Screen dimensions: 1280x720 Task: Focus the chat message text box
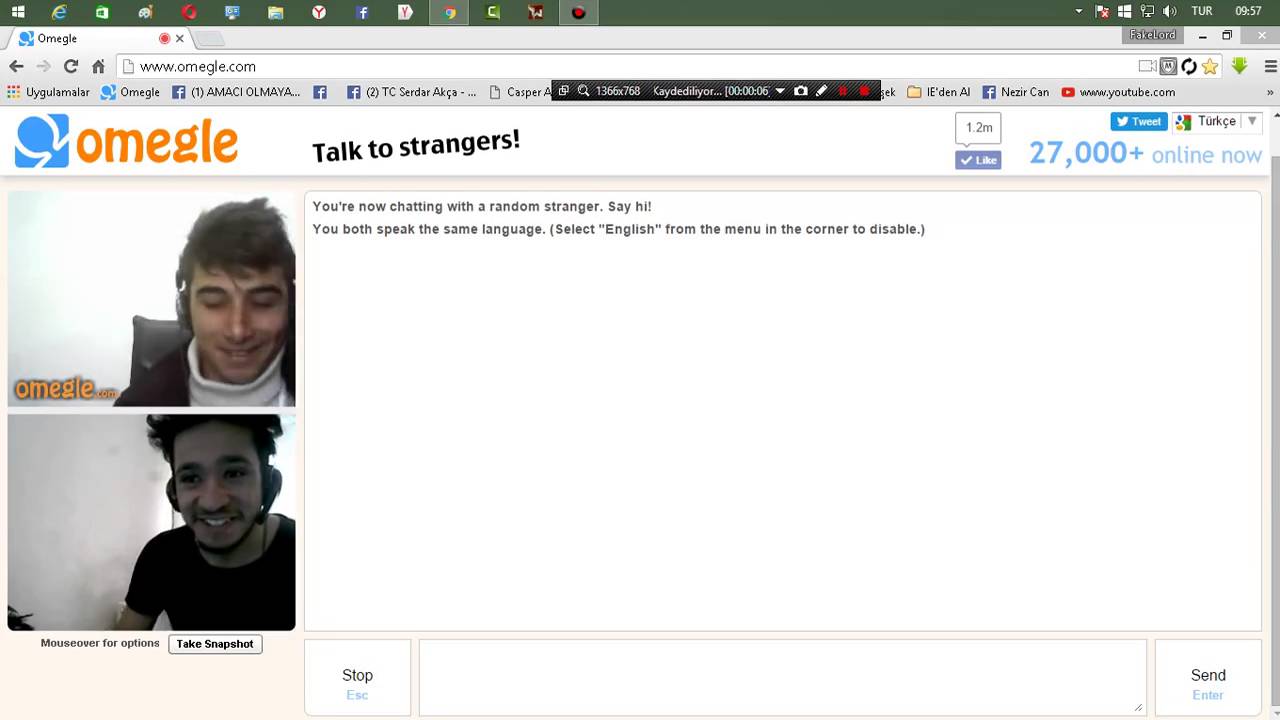tap(782, 678)
